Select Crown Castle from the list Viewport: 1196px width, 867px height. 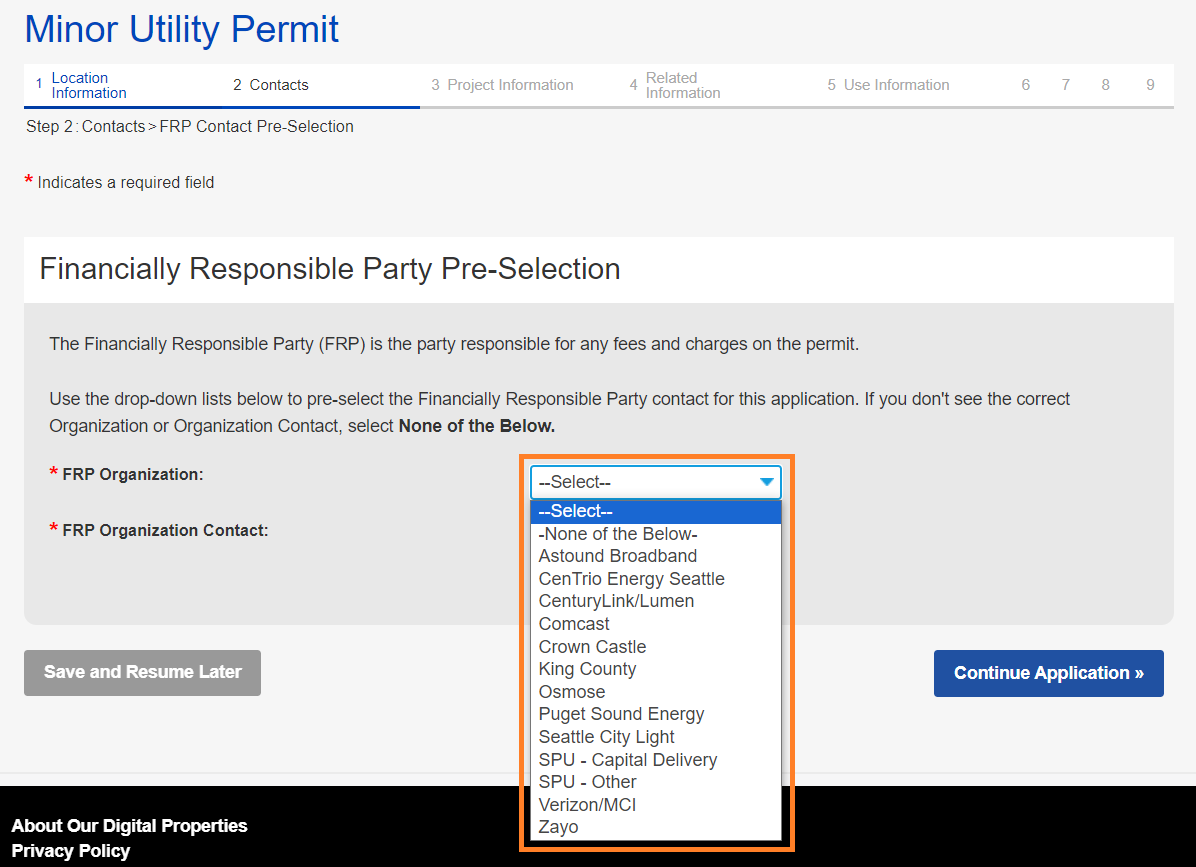(x=592, y=647)
